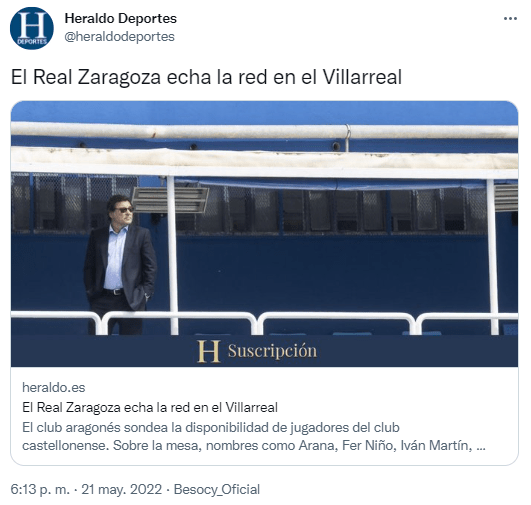Viewport: 531px width, 505px height.
Task: Open the Besocy_Oficial source link
Action: (217, 489)
